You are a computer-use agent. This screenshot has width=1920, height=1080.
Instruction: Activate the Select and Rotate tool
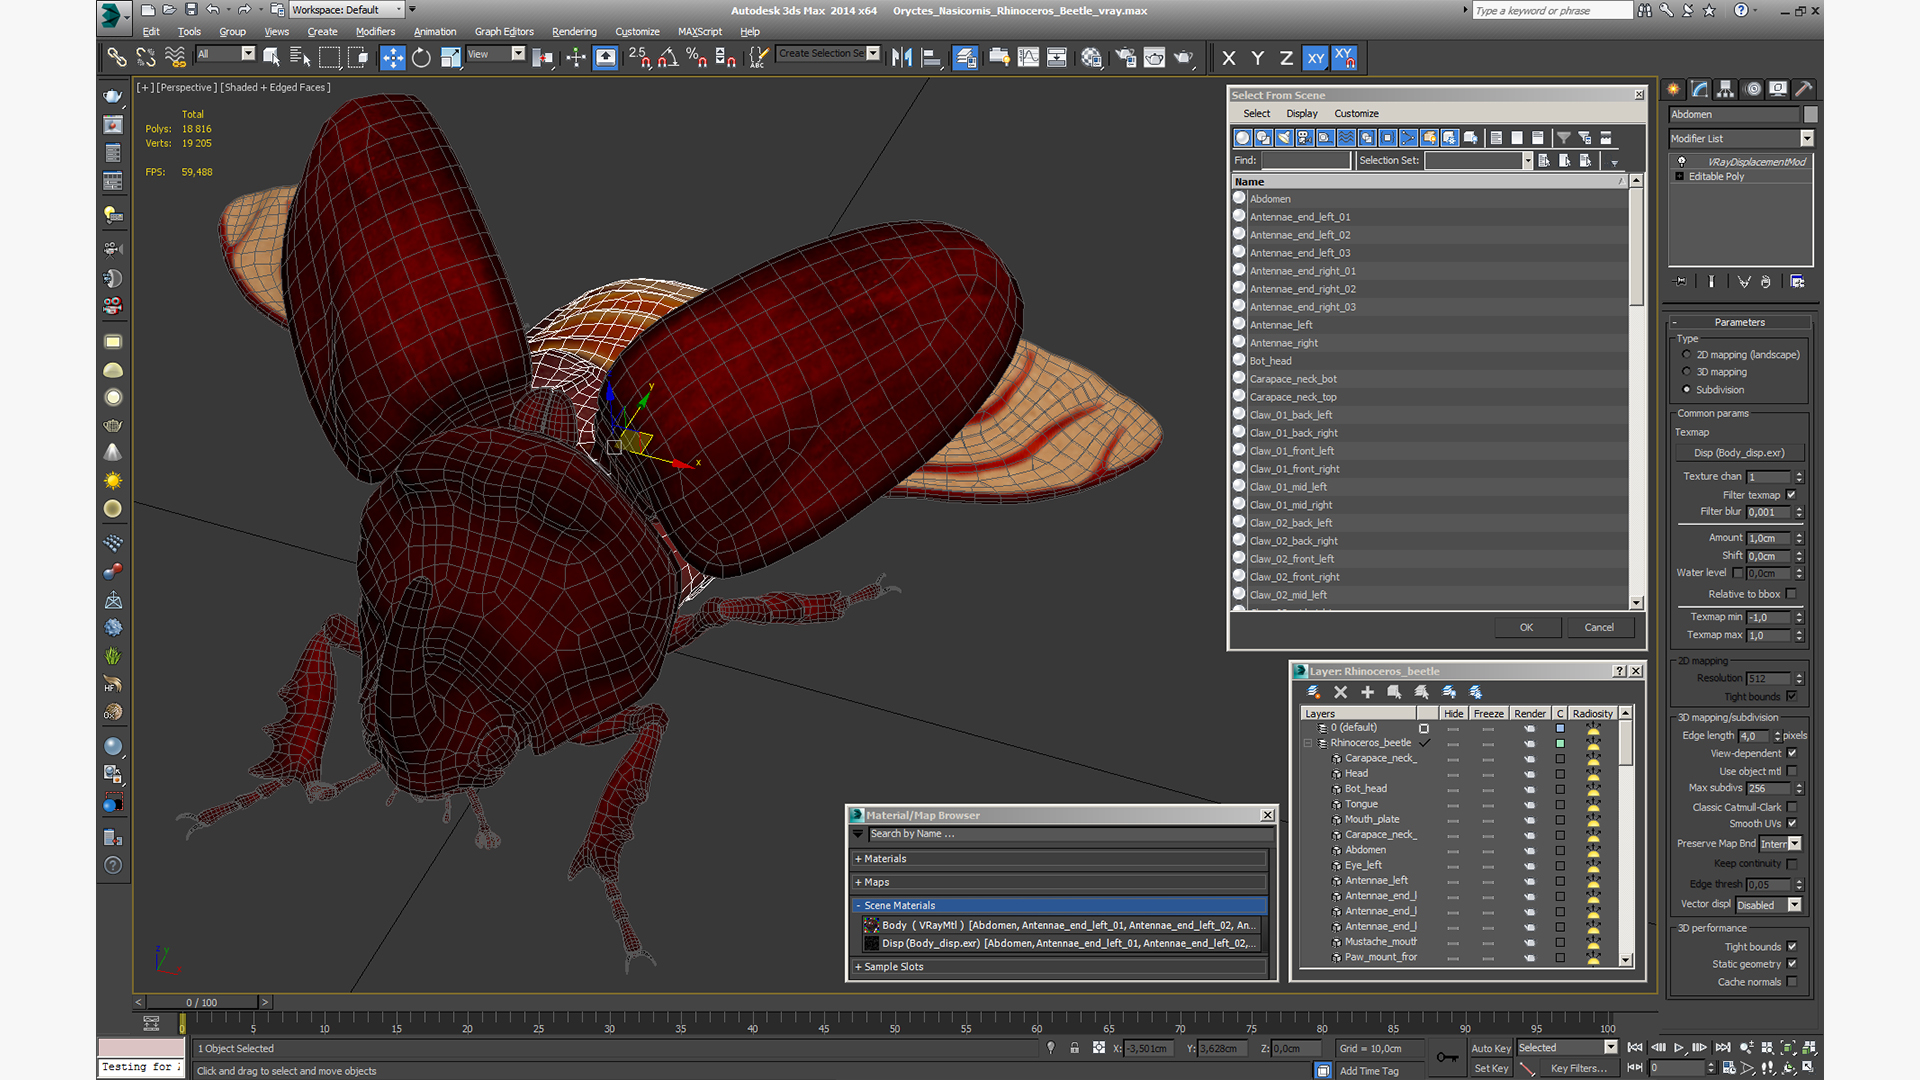pyautogui.click(x=421, y=58)
